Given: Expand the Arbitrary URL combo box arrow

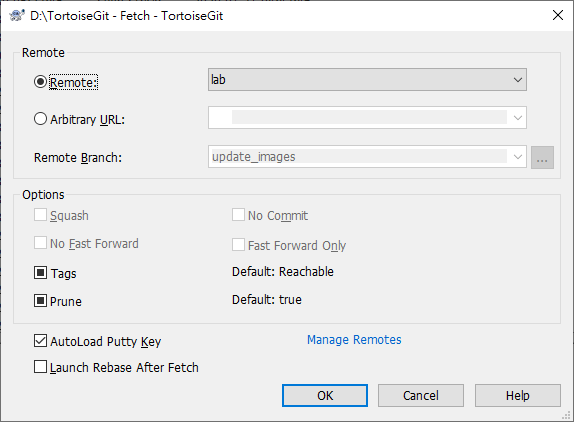Looking at the screenshot, I should 517,118.
